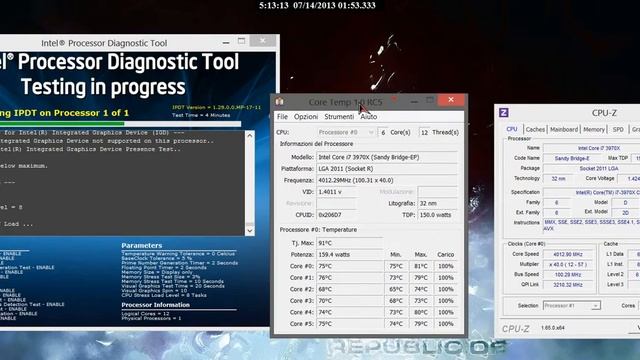Click Core #4 max temperature 80°C
The width and height of the screenshot is (640, 360).
(x=421, y=312)
